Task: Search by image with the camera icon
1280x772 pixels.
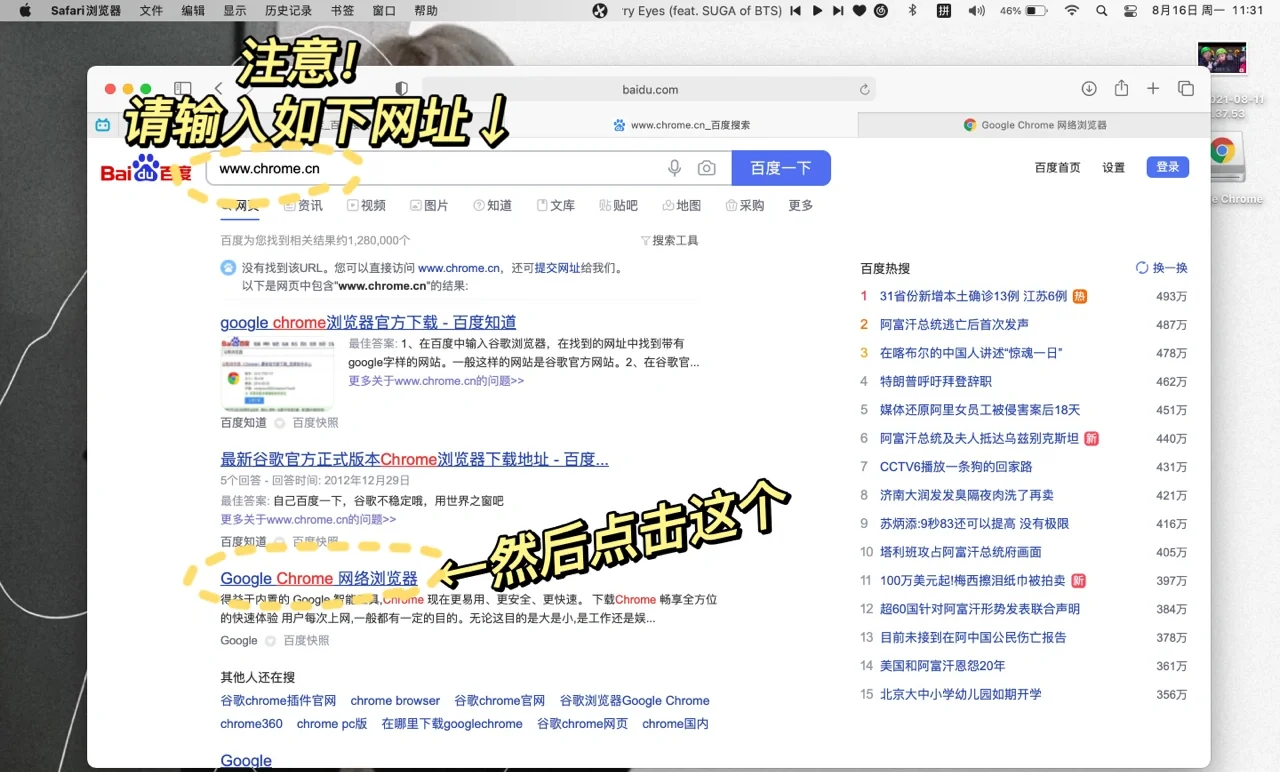Action: [x=707, y=168]
